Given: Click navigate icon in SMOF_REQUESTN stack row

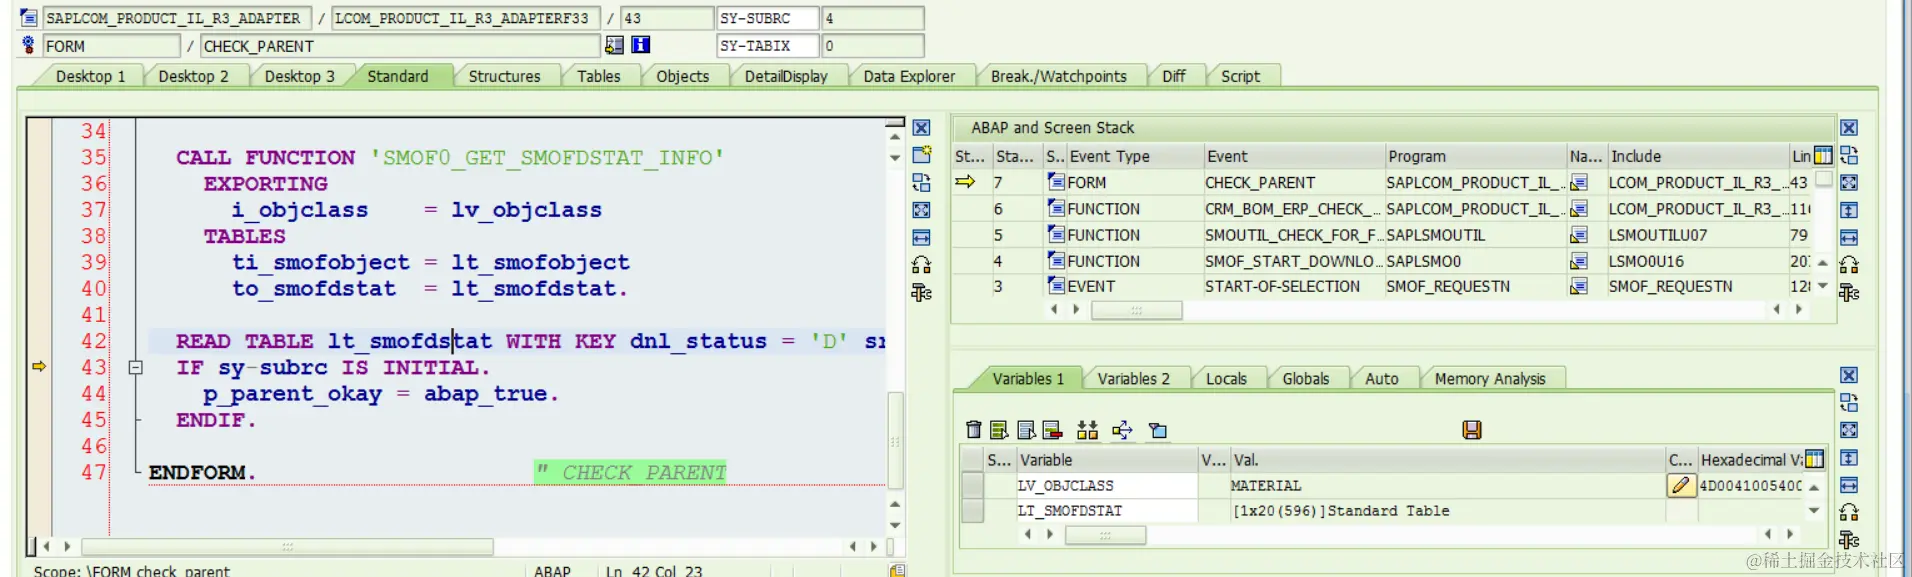Looking at the screenshot, I should coord(1579,286).
